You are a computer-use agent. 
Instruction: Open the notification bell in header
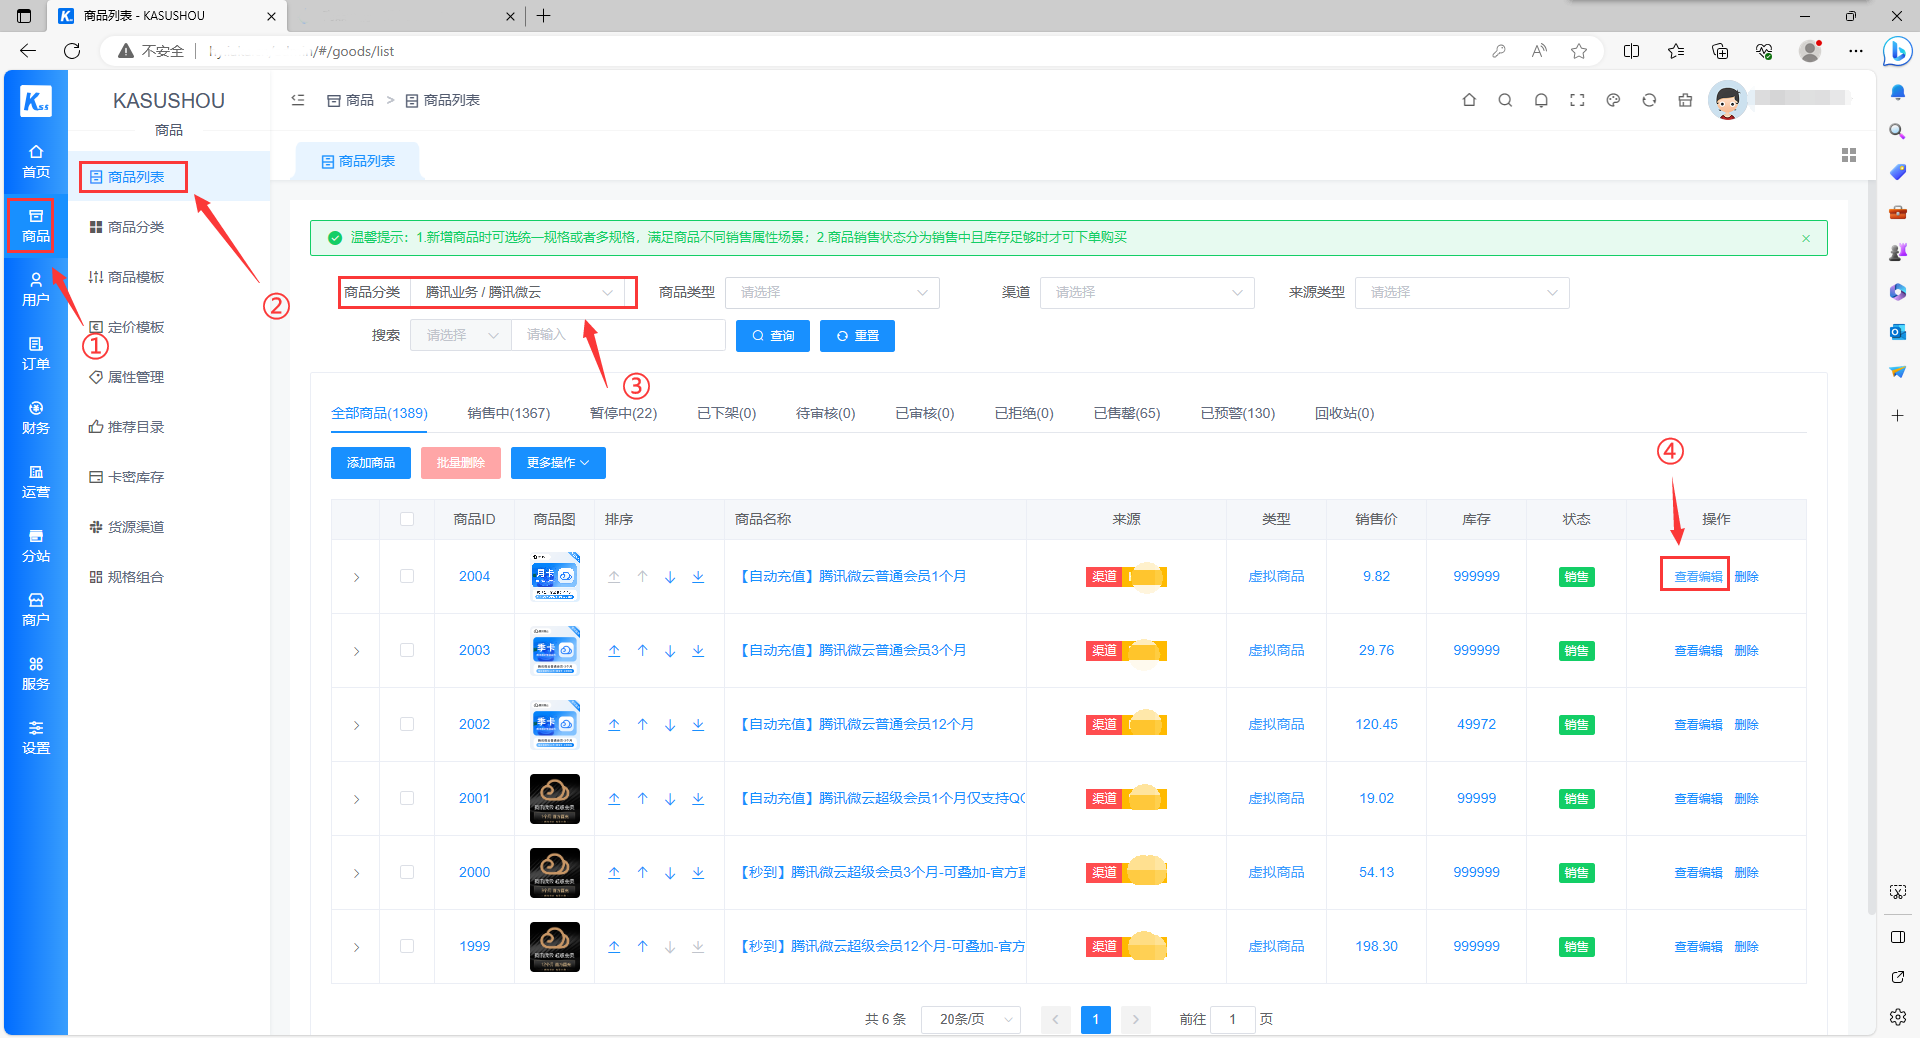(x=1541, y=100)
